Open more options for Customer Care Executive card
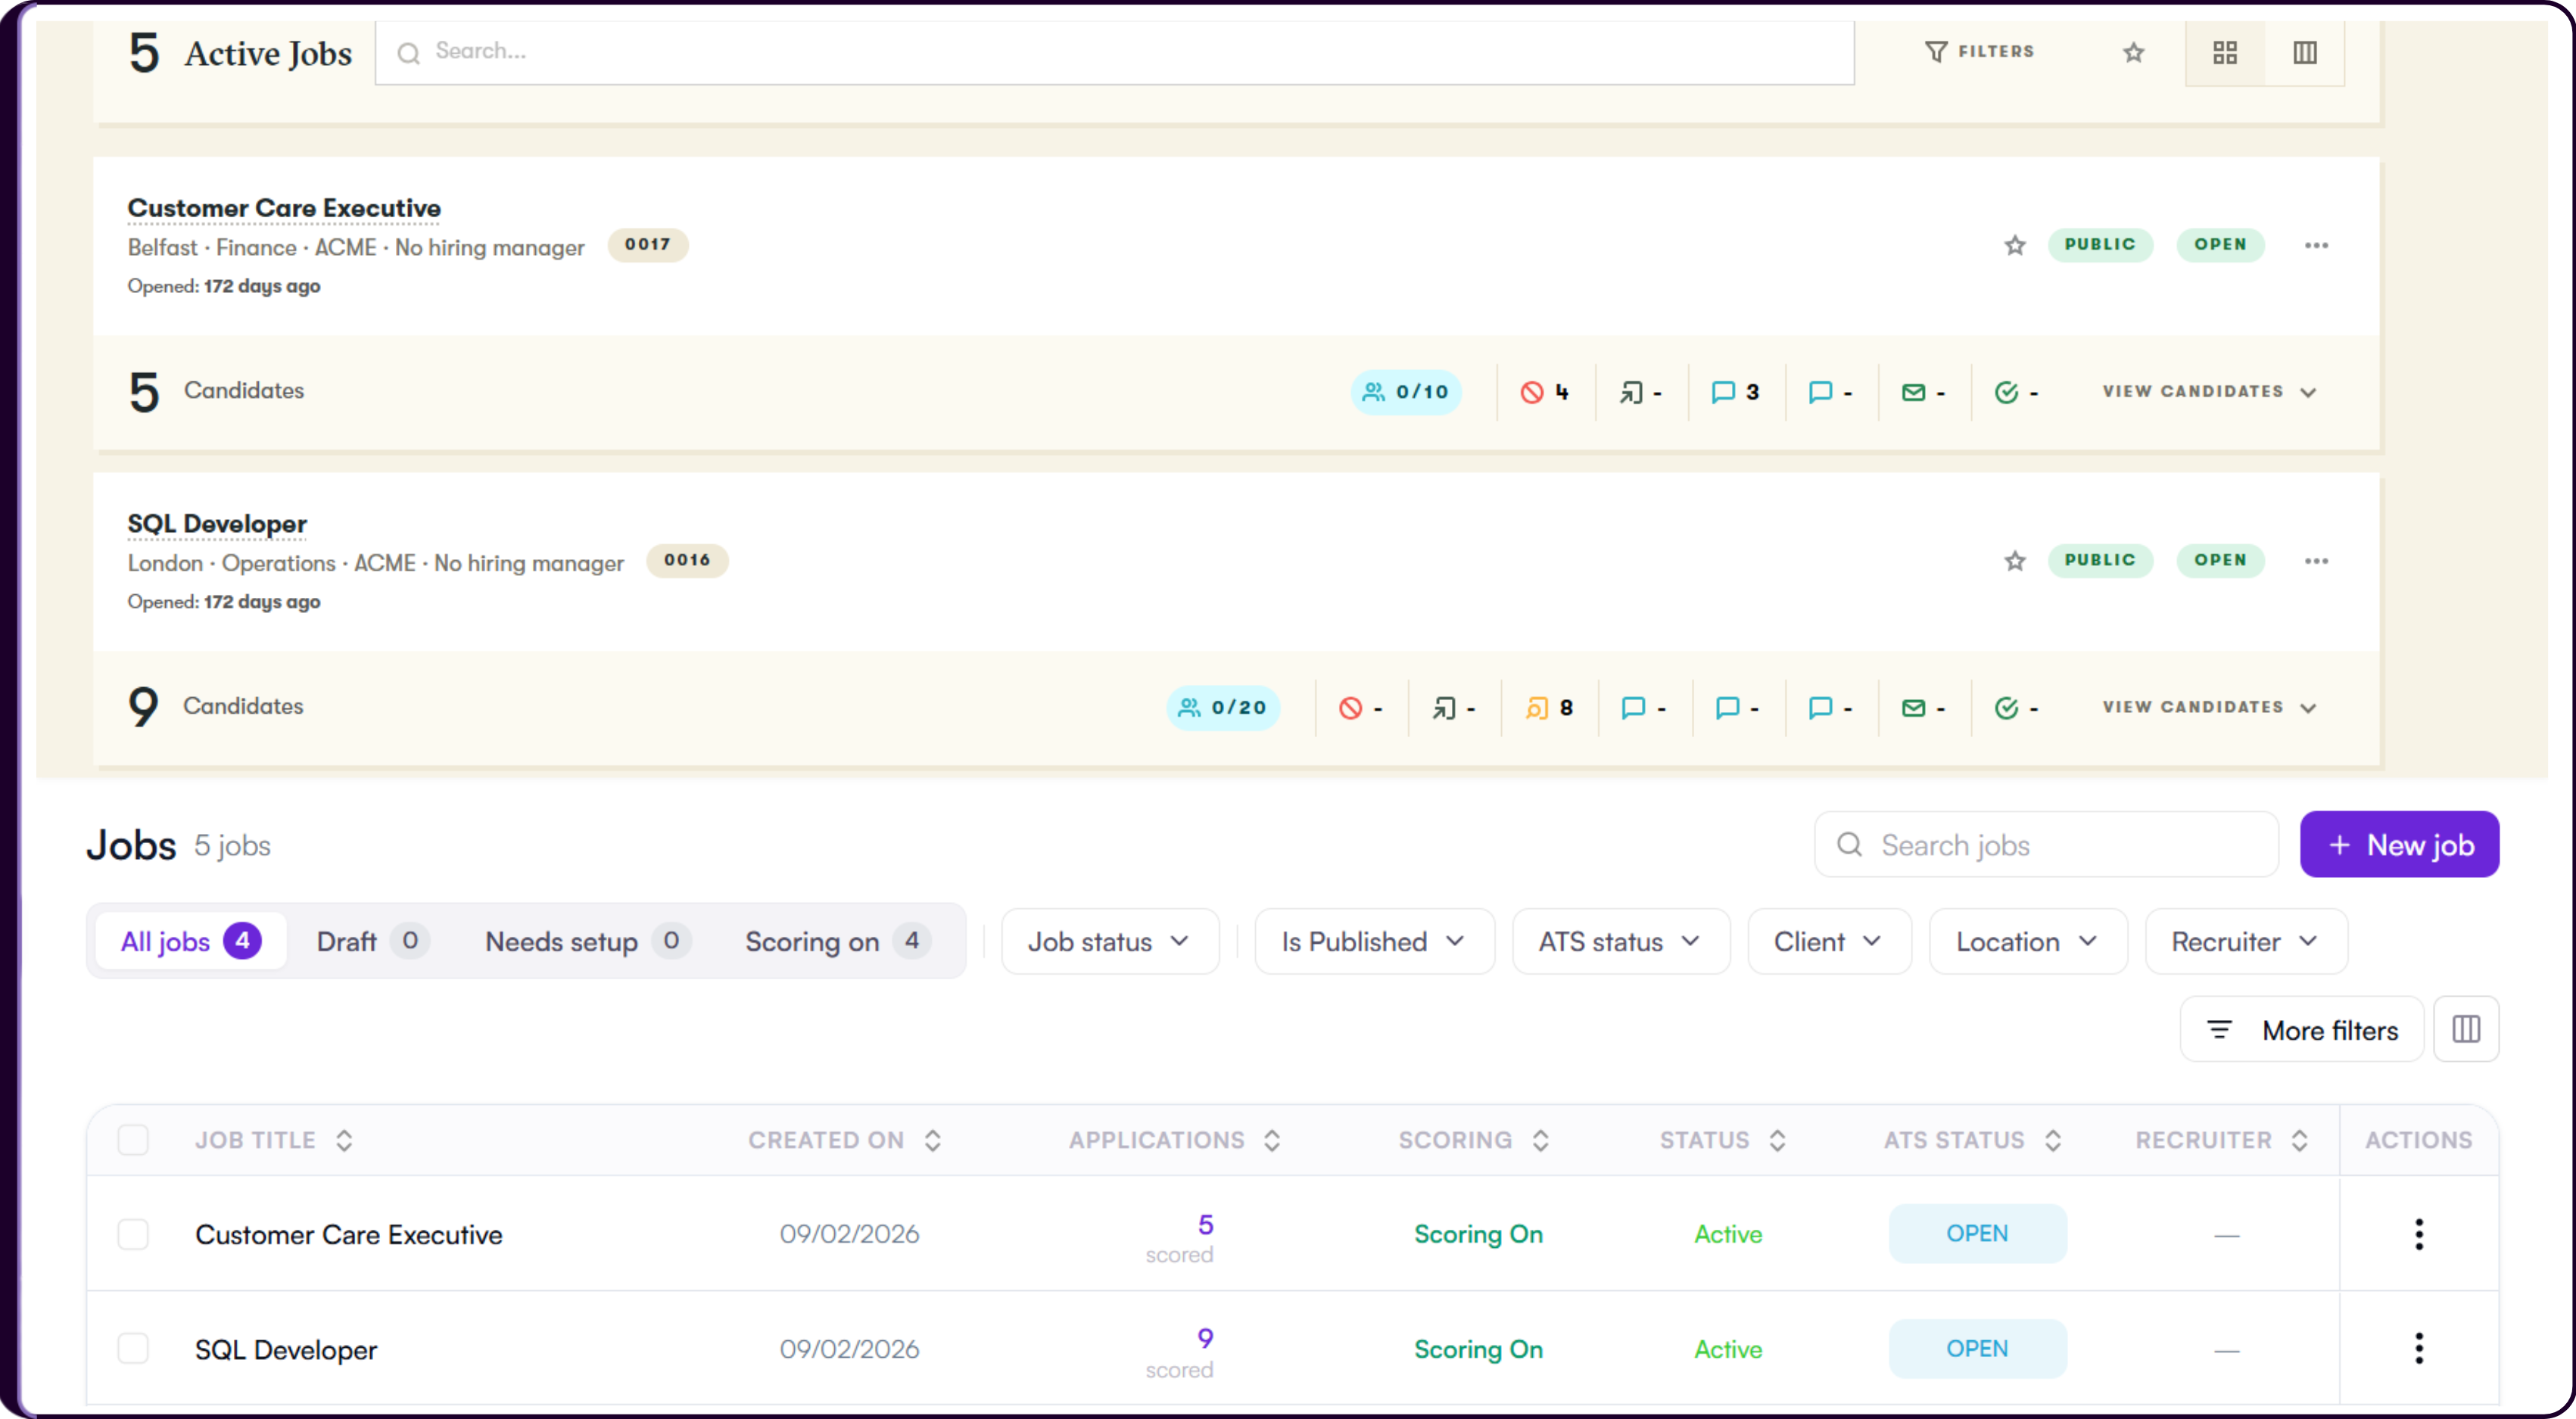Screen dimensions: 2576x1419 pos(2316,245)
